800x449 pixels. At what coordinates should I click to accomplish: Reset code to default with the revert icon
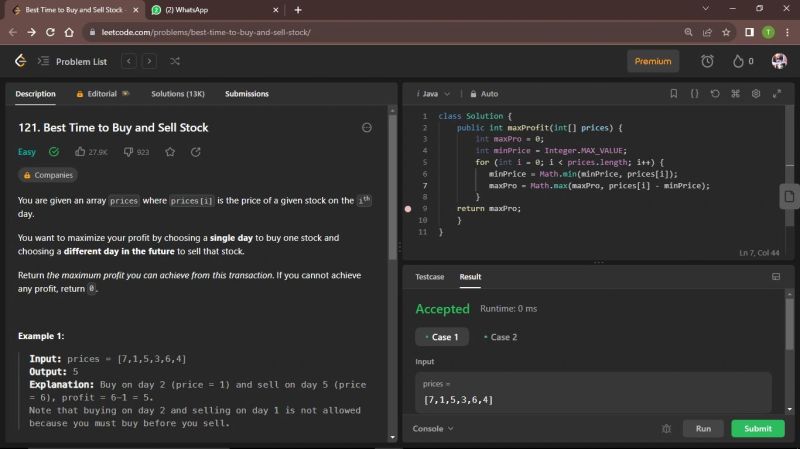click(x=714, y=94)
